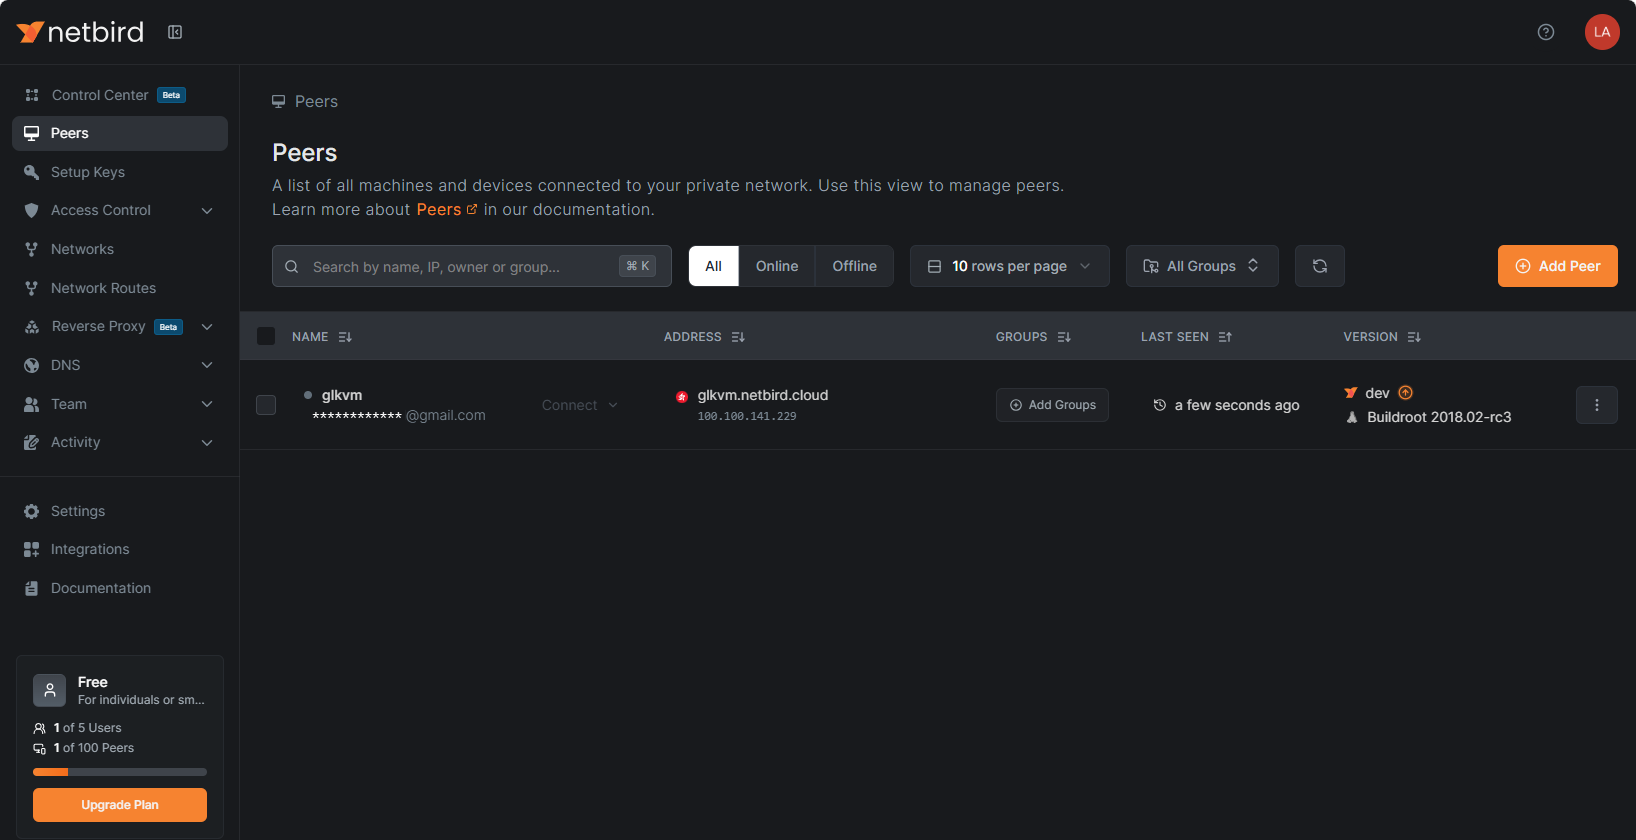
Task: Expand the Activity submenu chevron
Action: (x=207, y=442)
